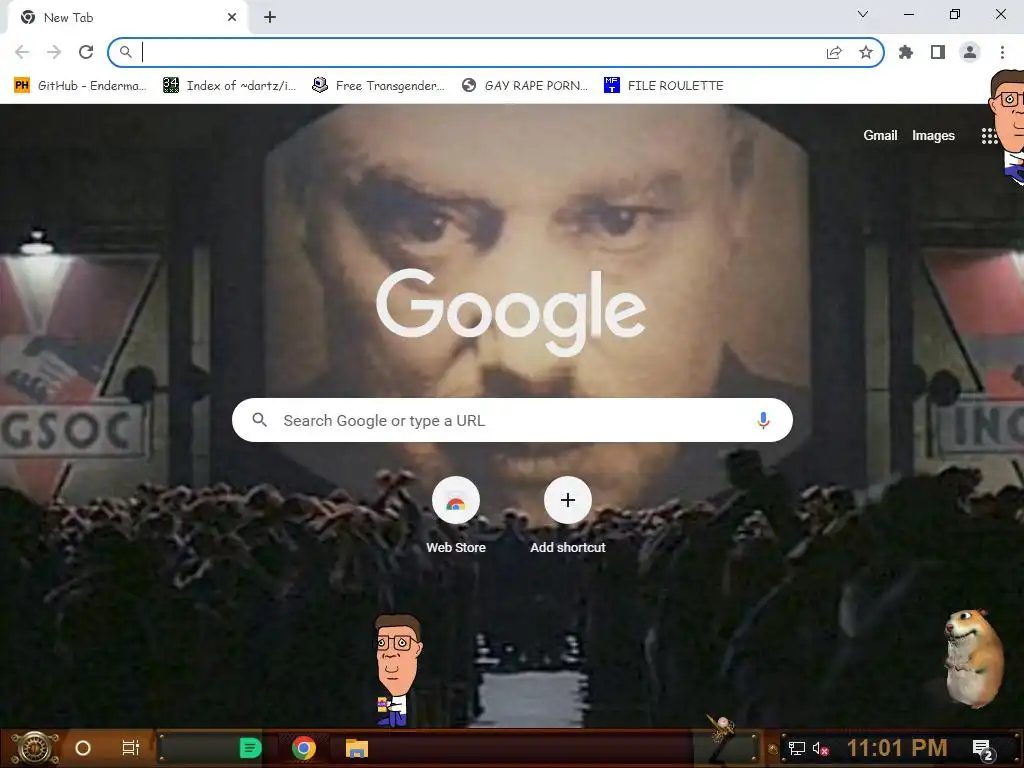This screenshot has width=1024, height=768.
Task: Click the back navigation arrow
Action: point(22,52)
